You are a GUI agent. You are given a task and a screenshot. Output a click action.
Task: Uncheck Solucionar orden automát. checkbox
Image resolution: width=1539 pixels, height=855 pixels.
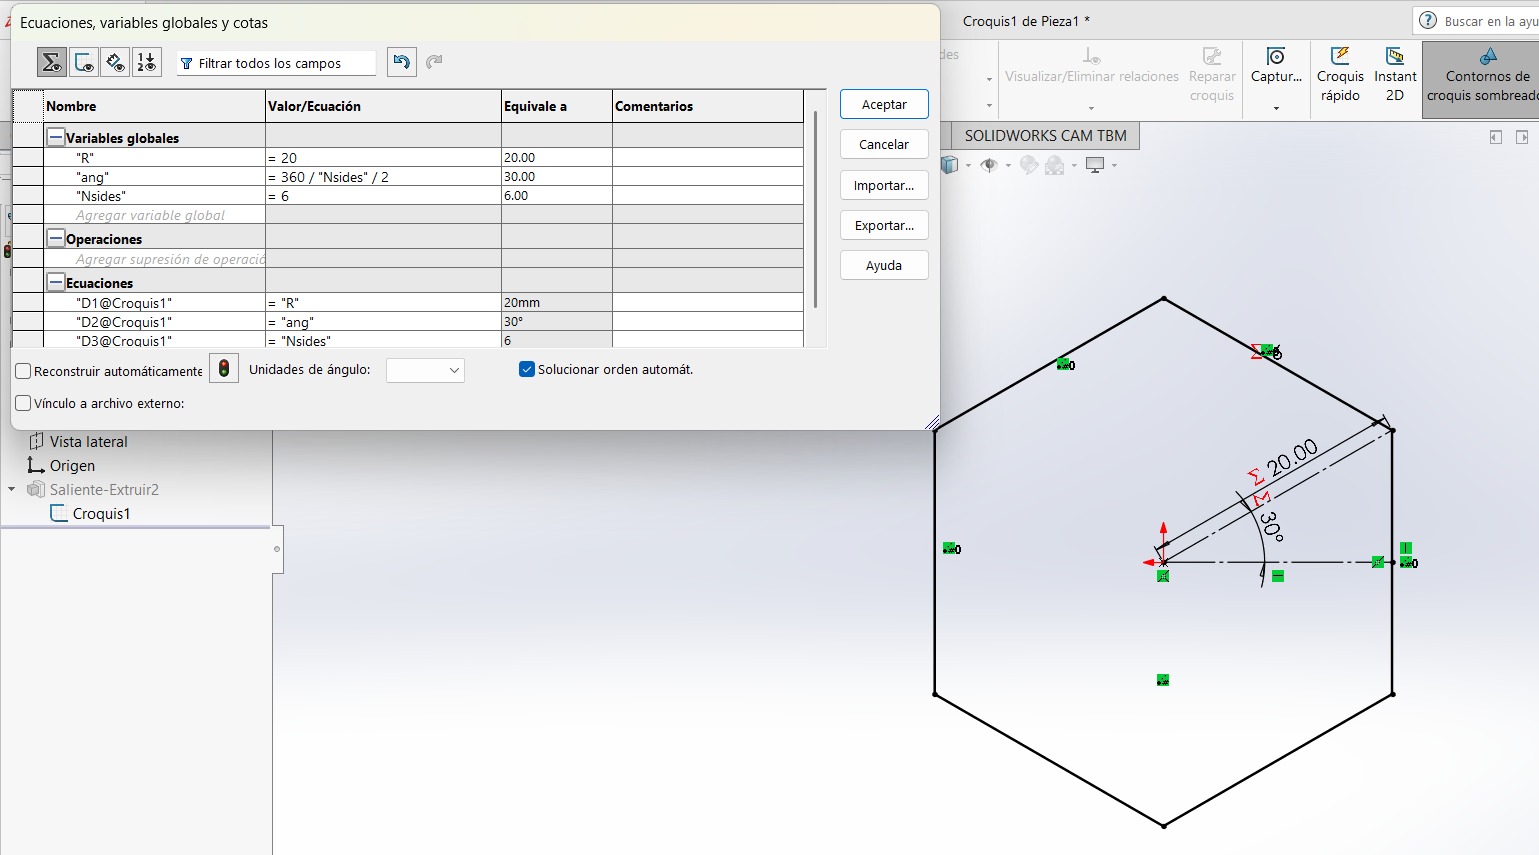pyautogui.click(x=527, y=369)
